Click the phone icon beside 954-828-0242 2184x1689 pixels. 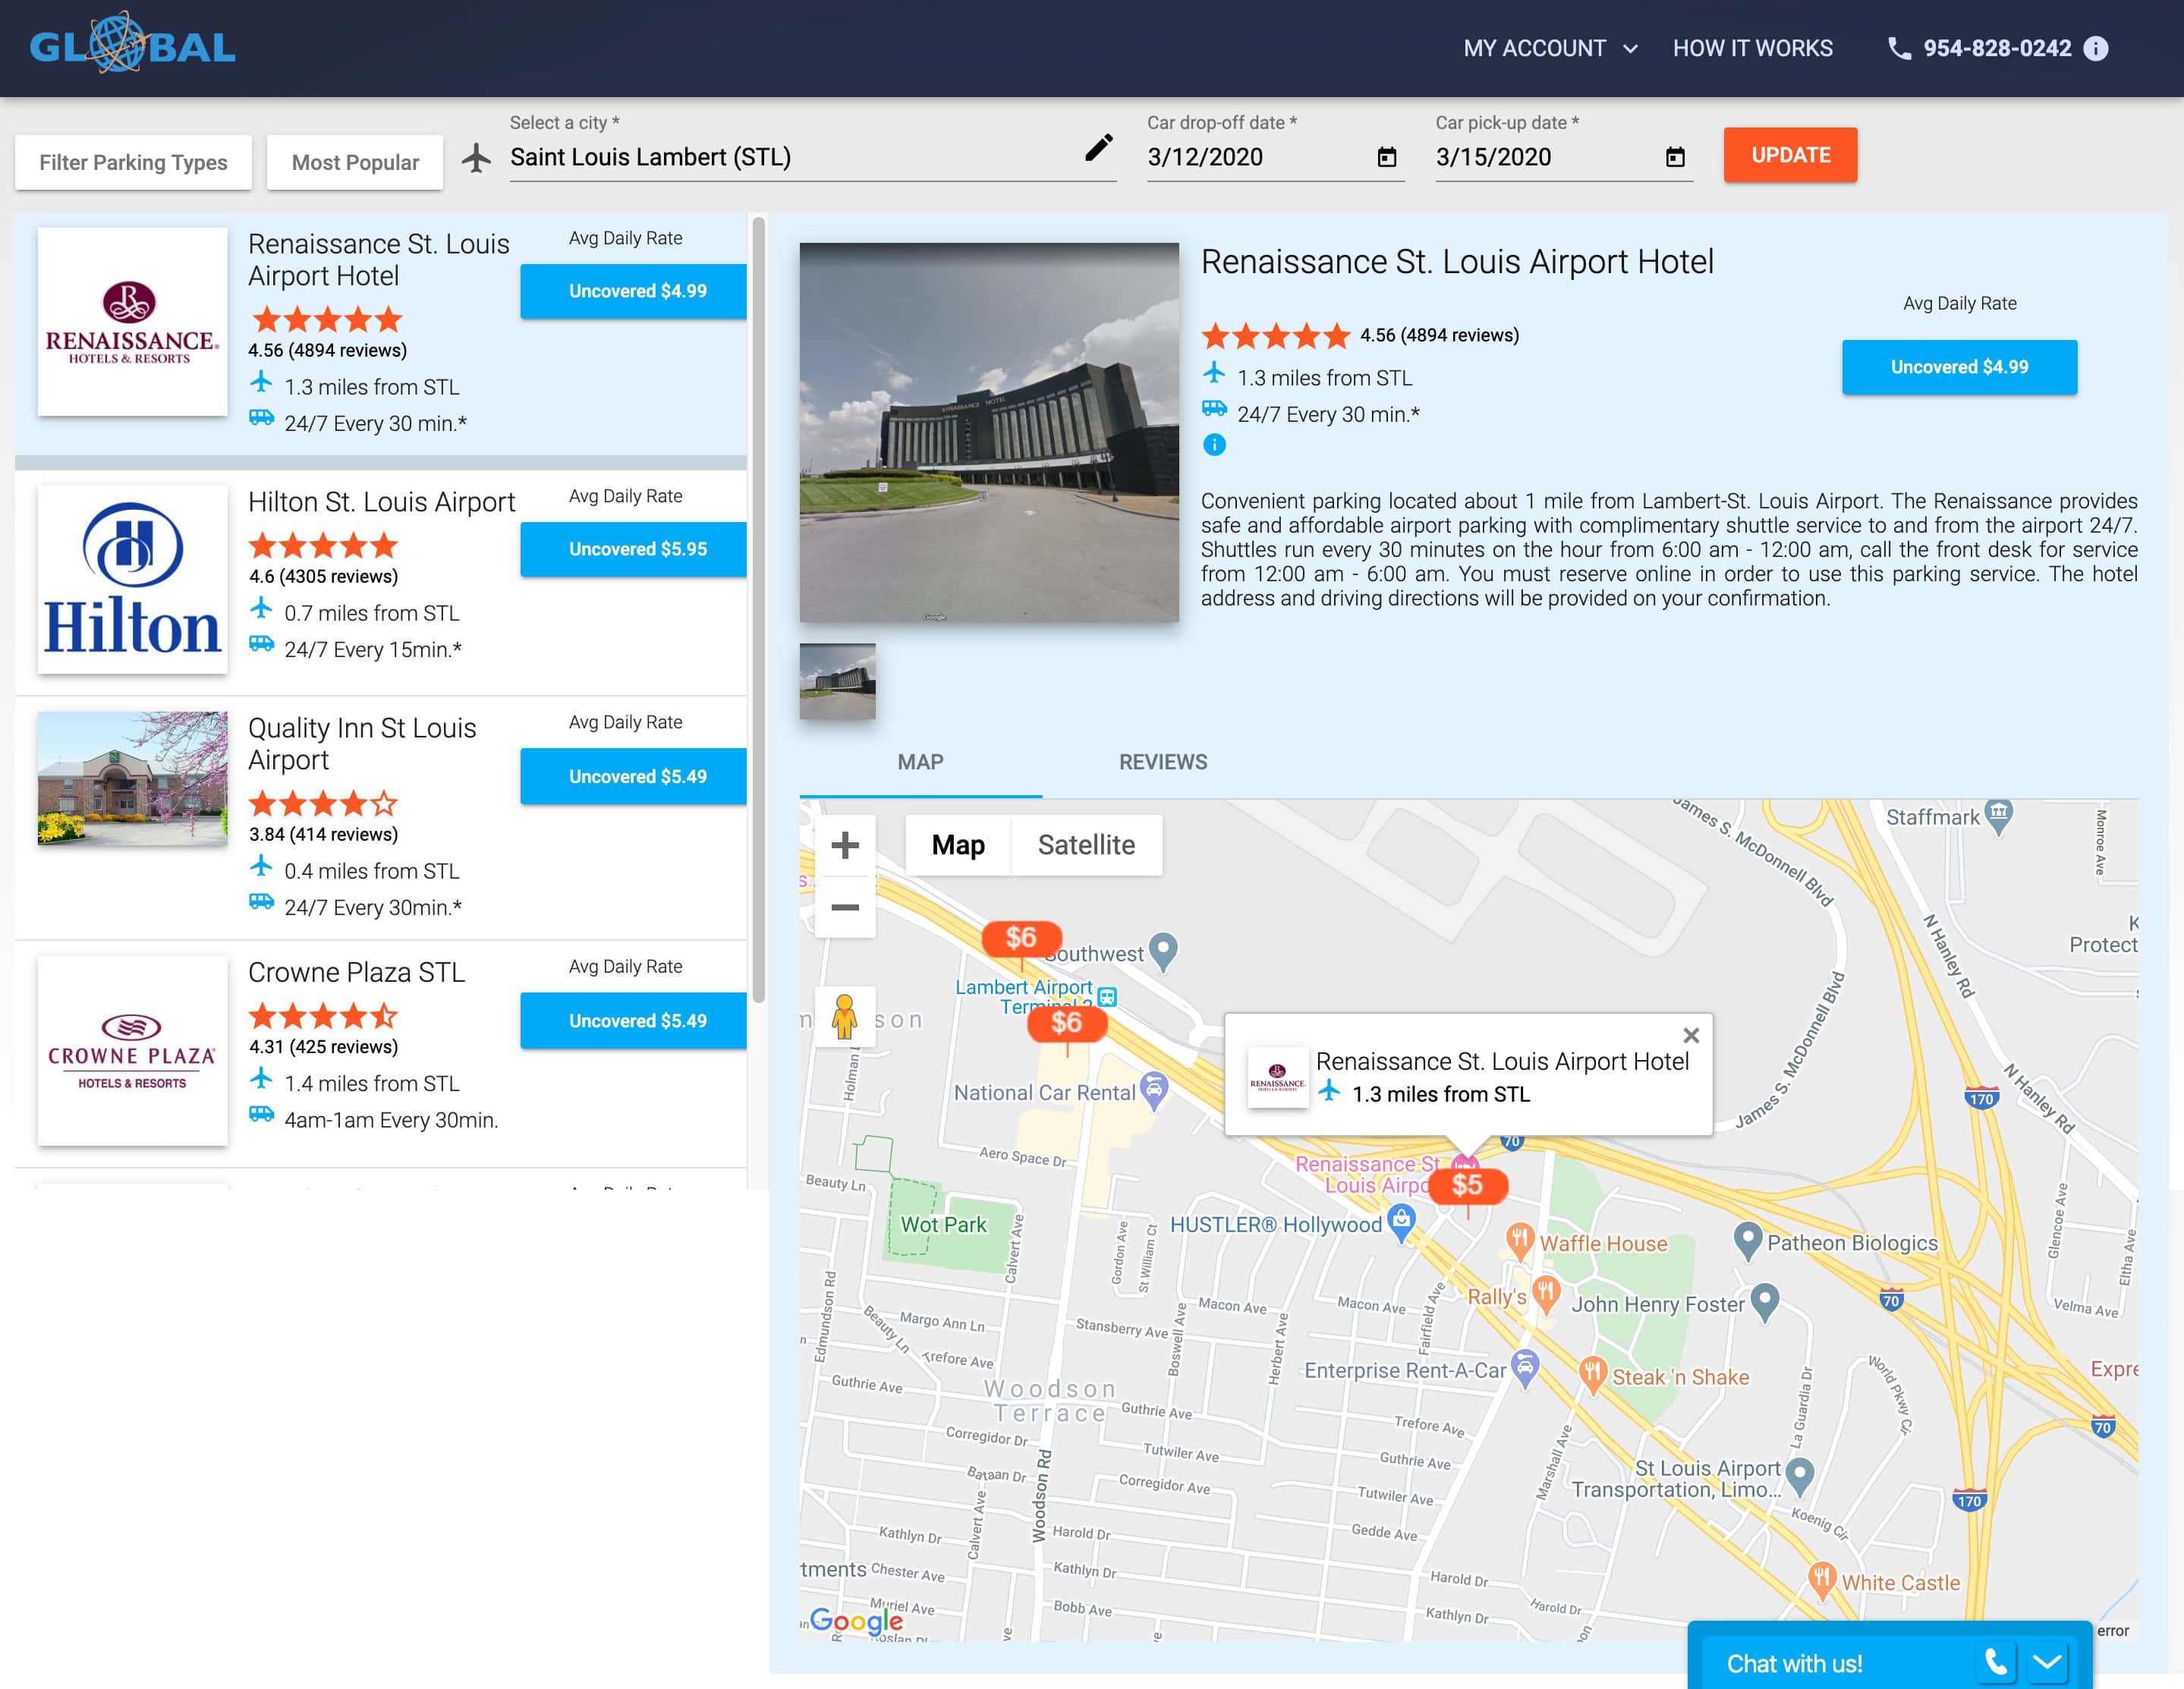(1898, 48)
